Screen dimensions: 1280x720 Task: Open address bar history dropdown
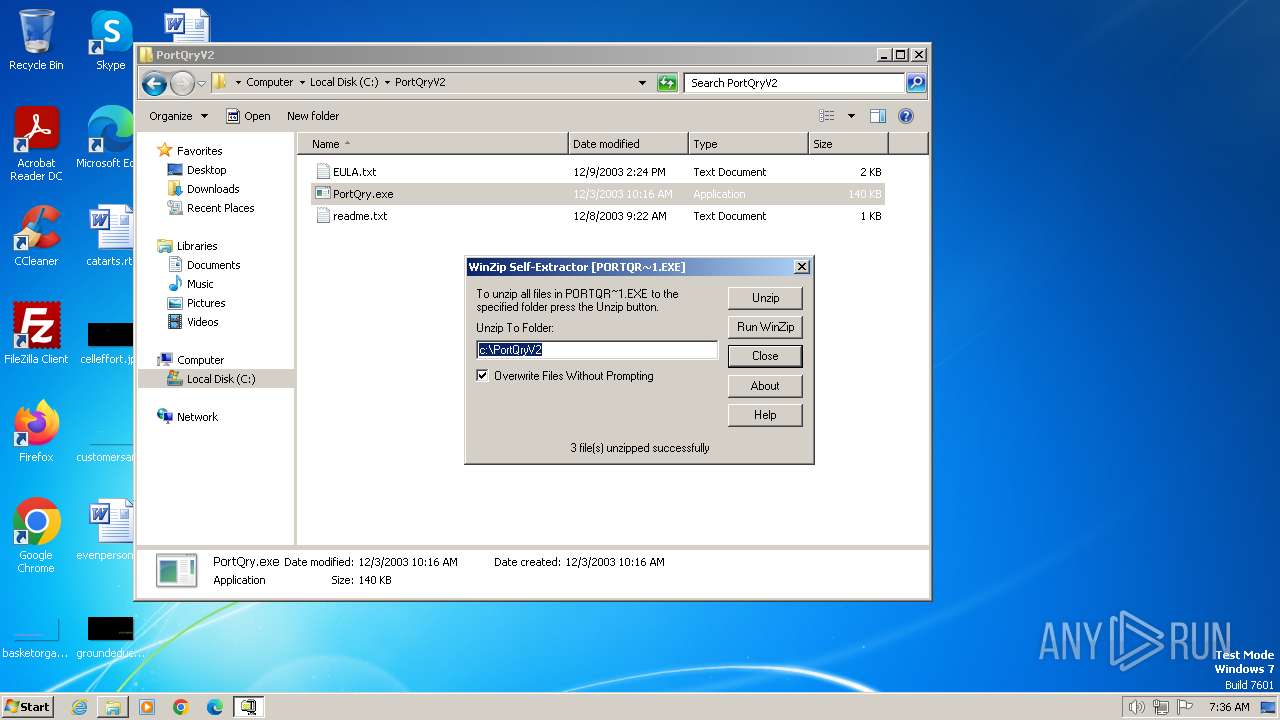coord(642,83)
